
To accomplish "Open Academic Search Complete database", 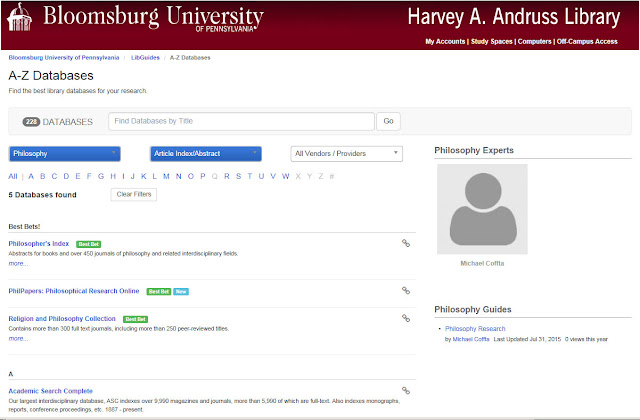I will (x=51, y=391).
